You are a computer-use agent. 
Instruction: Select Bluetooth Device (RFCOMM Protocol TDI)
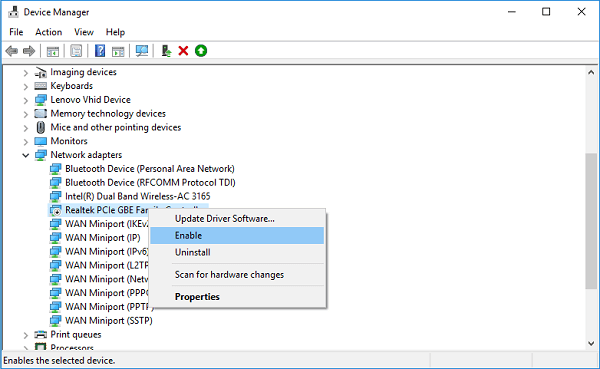pyautogui.click(x=150, y=183)
